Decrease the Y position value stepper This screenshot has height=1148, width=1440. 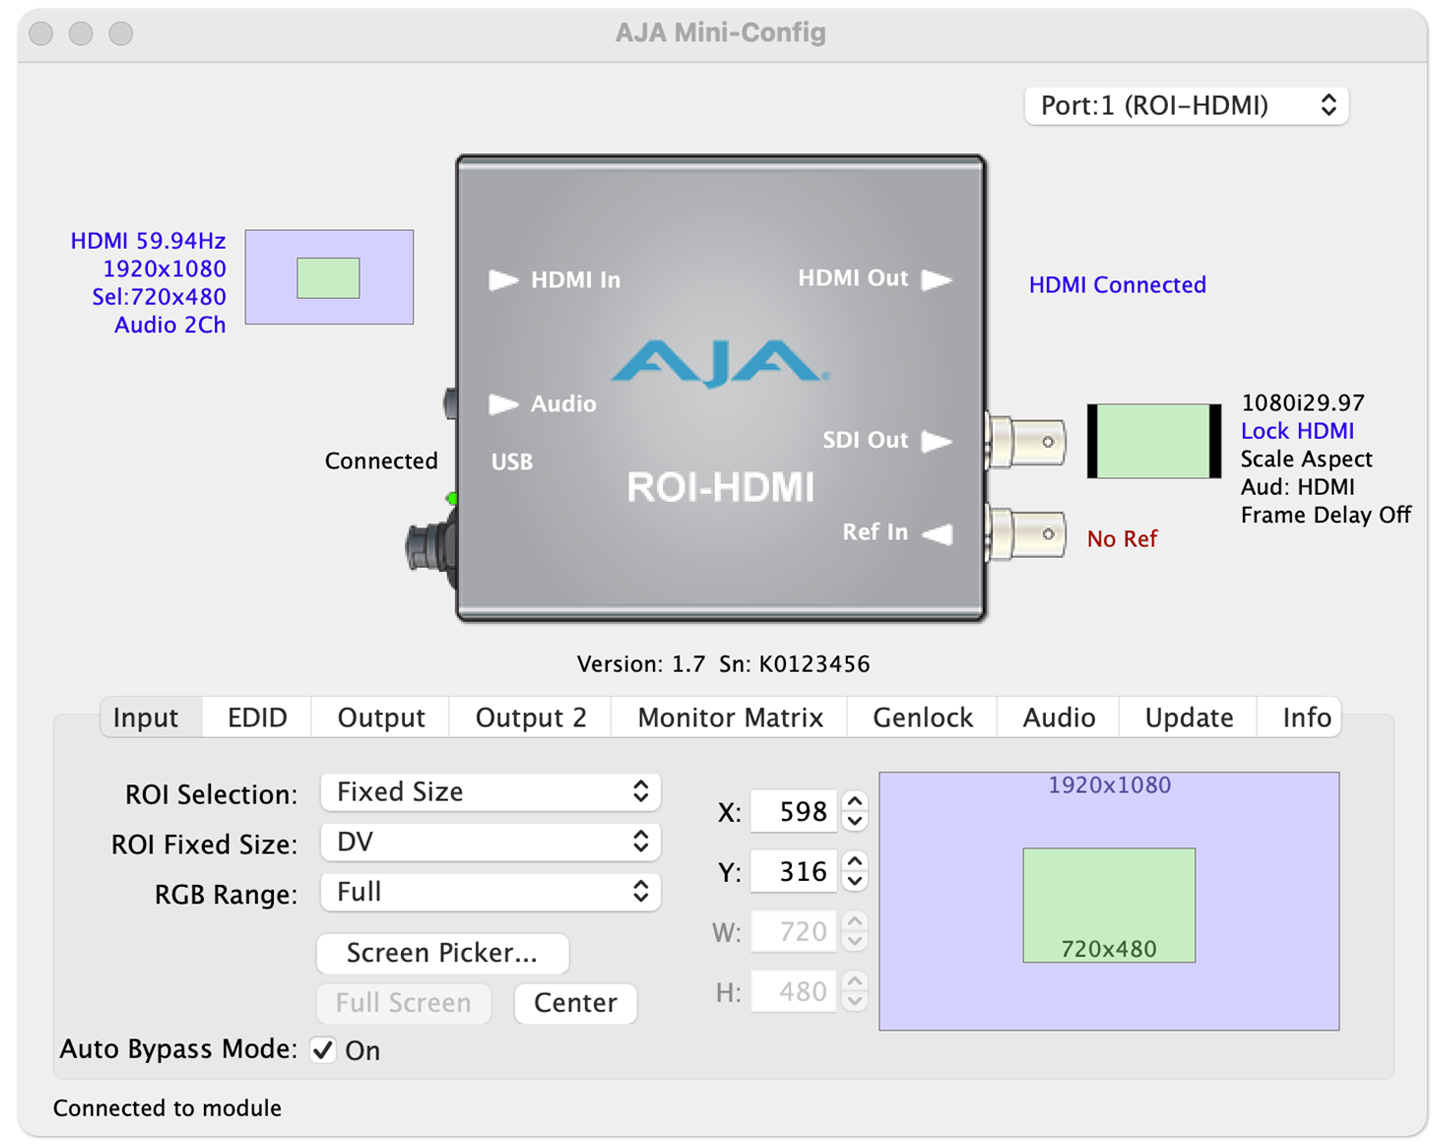point(854,881)
